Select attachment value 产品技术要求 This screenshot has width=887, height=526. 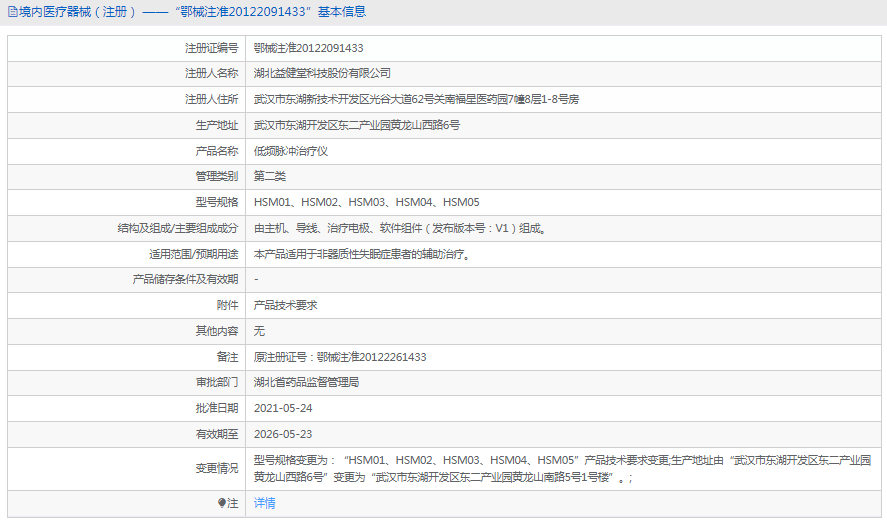pos(286,305)
